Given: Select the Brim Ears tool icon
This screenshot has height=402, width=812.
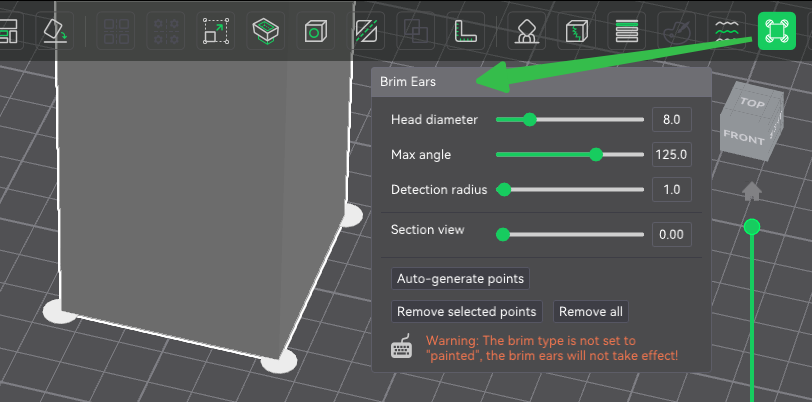Looking at the screenshot, I should point(775,31).
